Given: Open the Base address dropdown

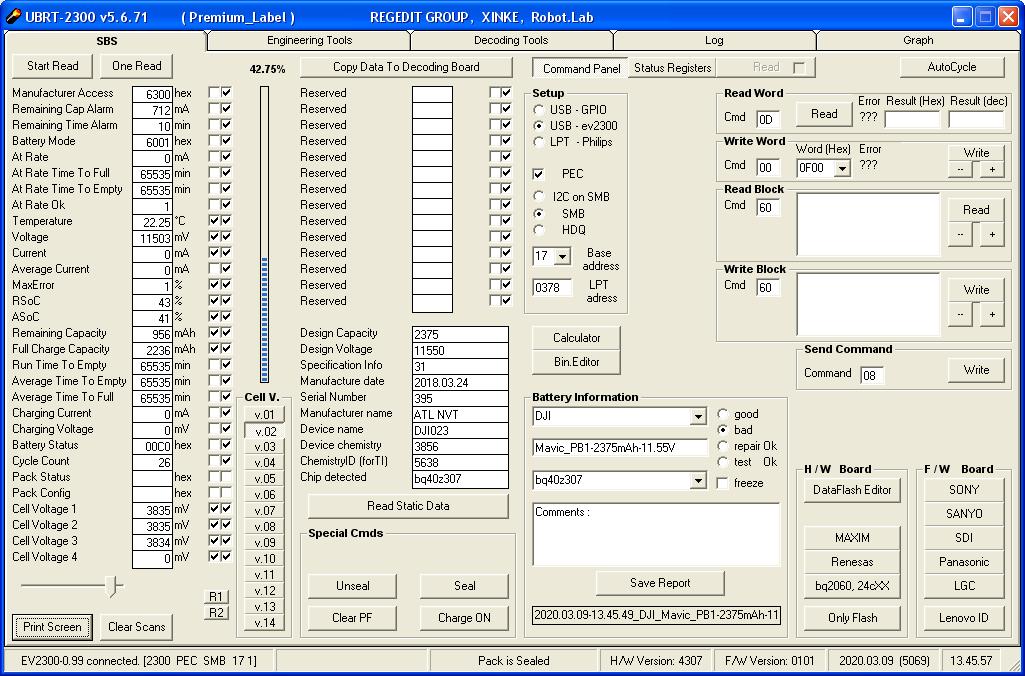Looking at the screenshot, I should click(x=562, y=256).
